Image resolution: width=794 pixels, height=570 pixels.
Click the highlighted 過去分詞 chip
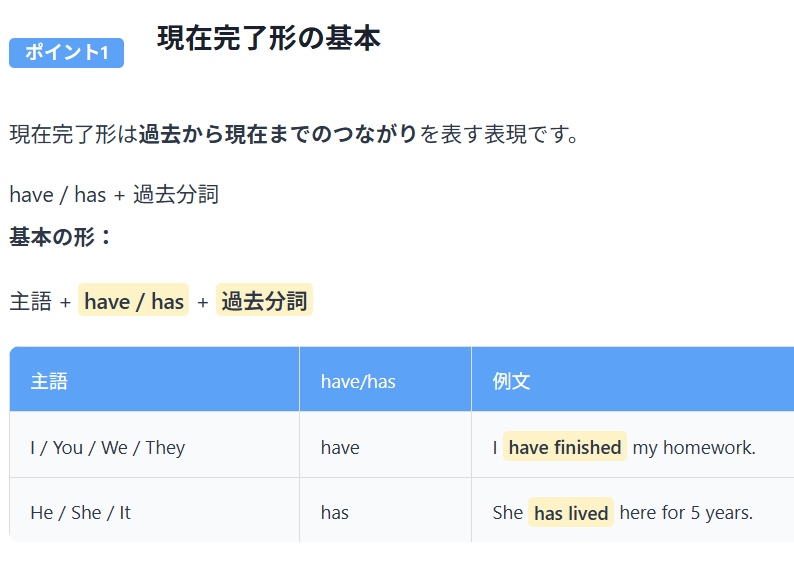pos(264,301)
